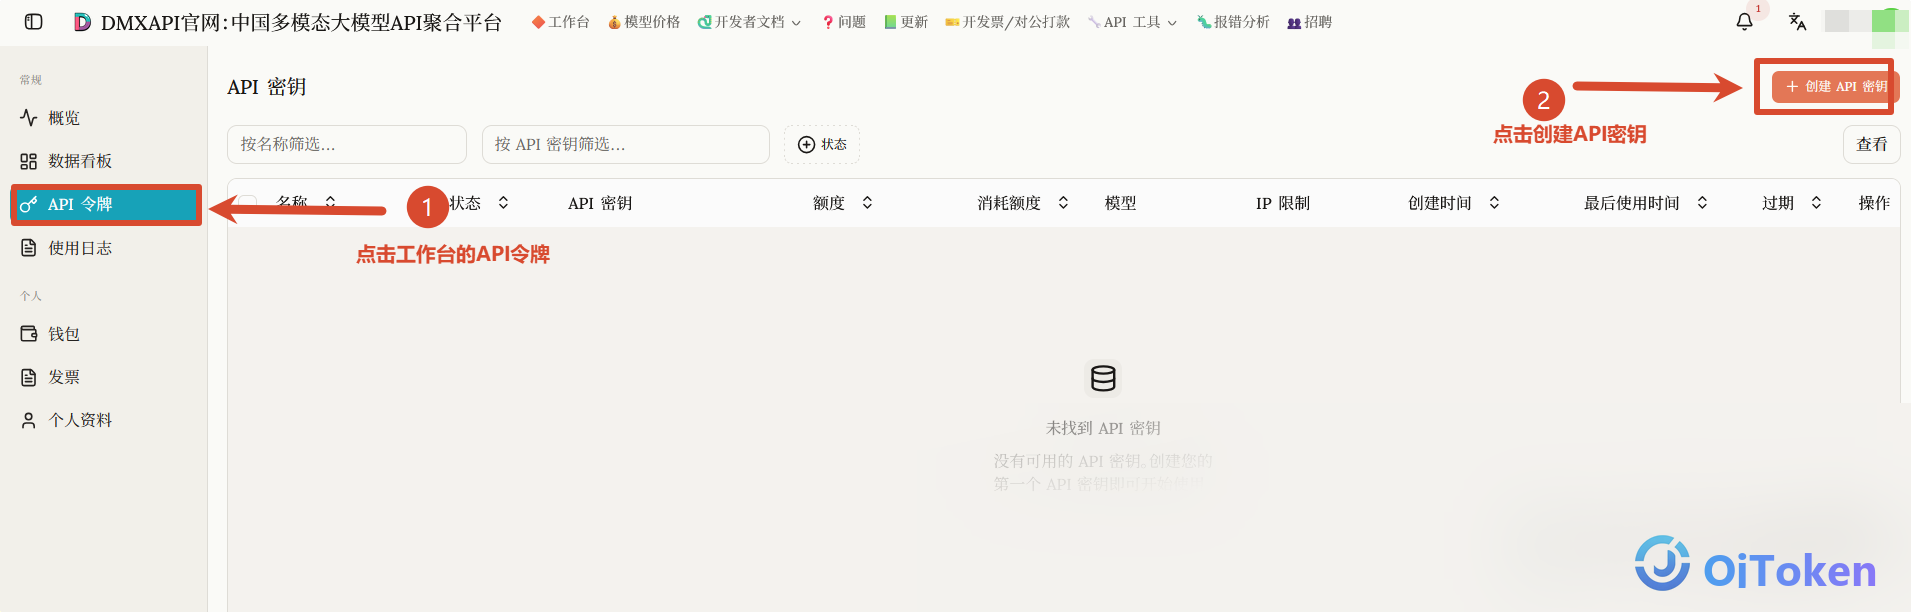Focus the 按名称筛选 input field

point(347,145)
